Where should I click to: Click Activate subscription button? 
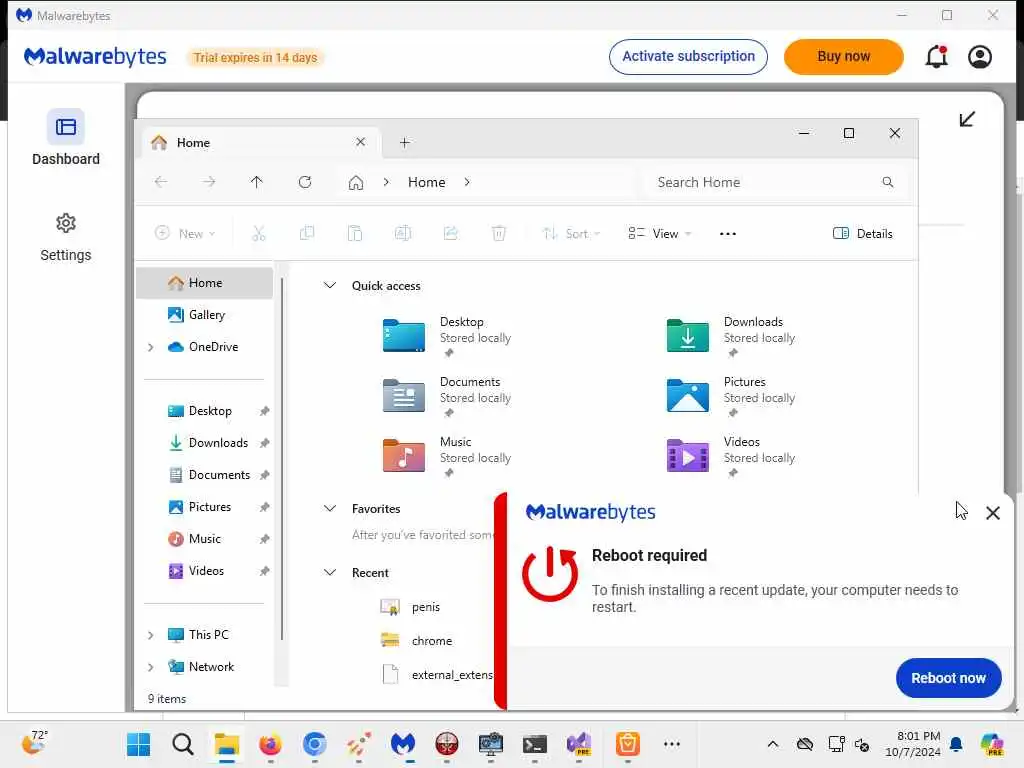pyautogui.click(x=688, y=57)
